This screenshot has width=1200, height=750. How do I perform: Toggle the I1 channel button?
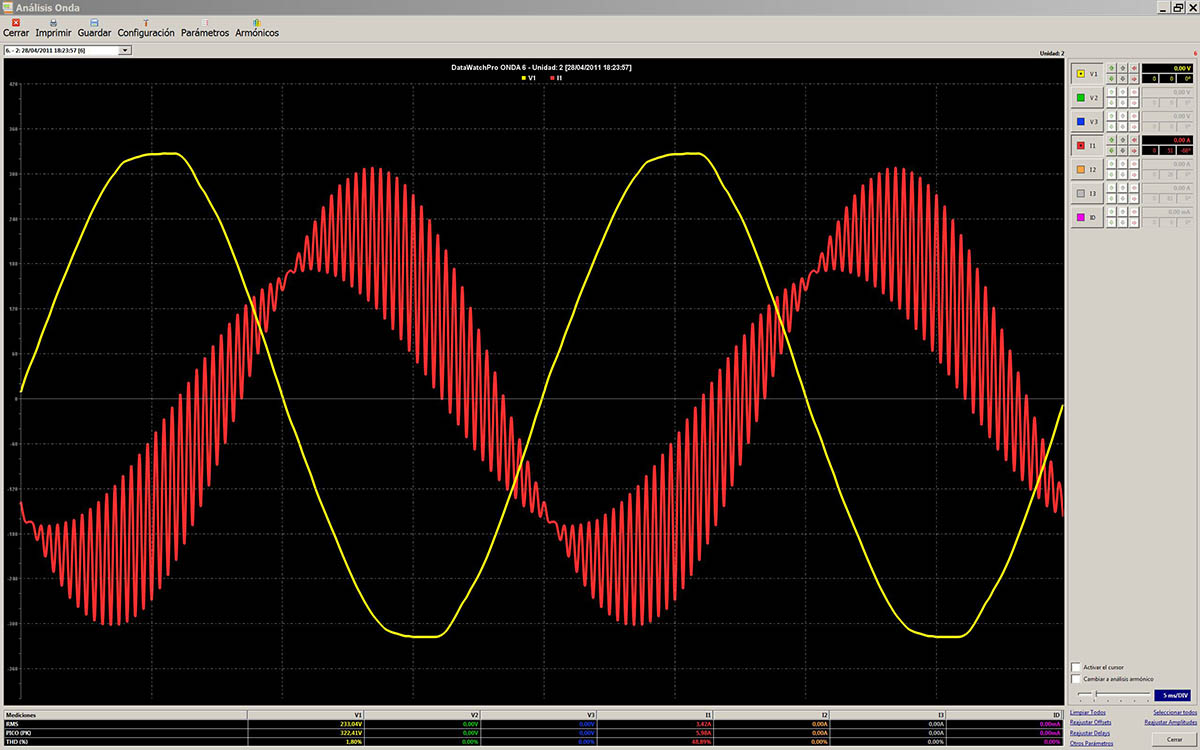pos(1087,146)
